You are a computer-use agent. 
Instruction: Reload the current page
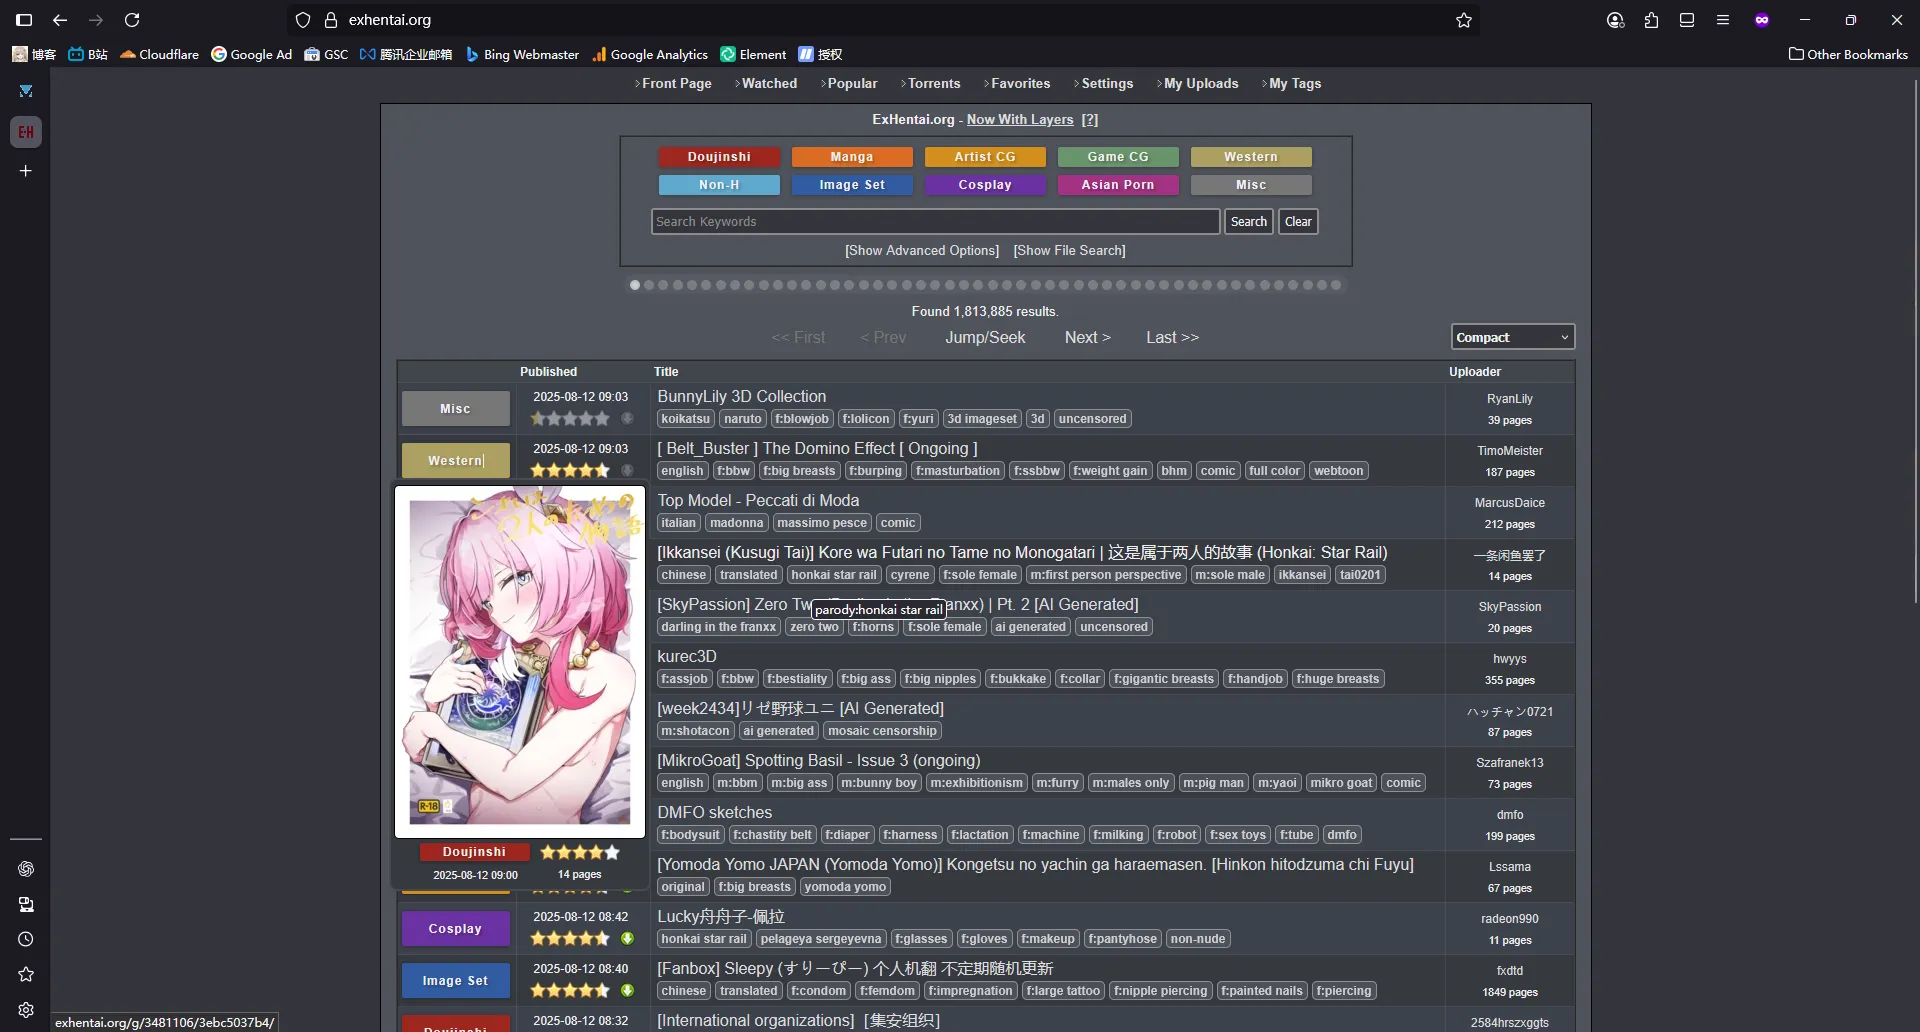(132, 20)
